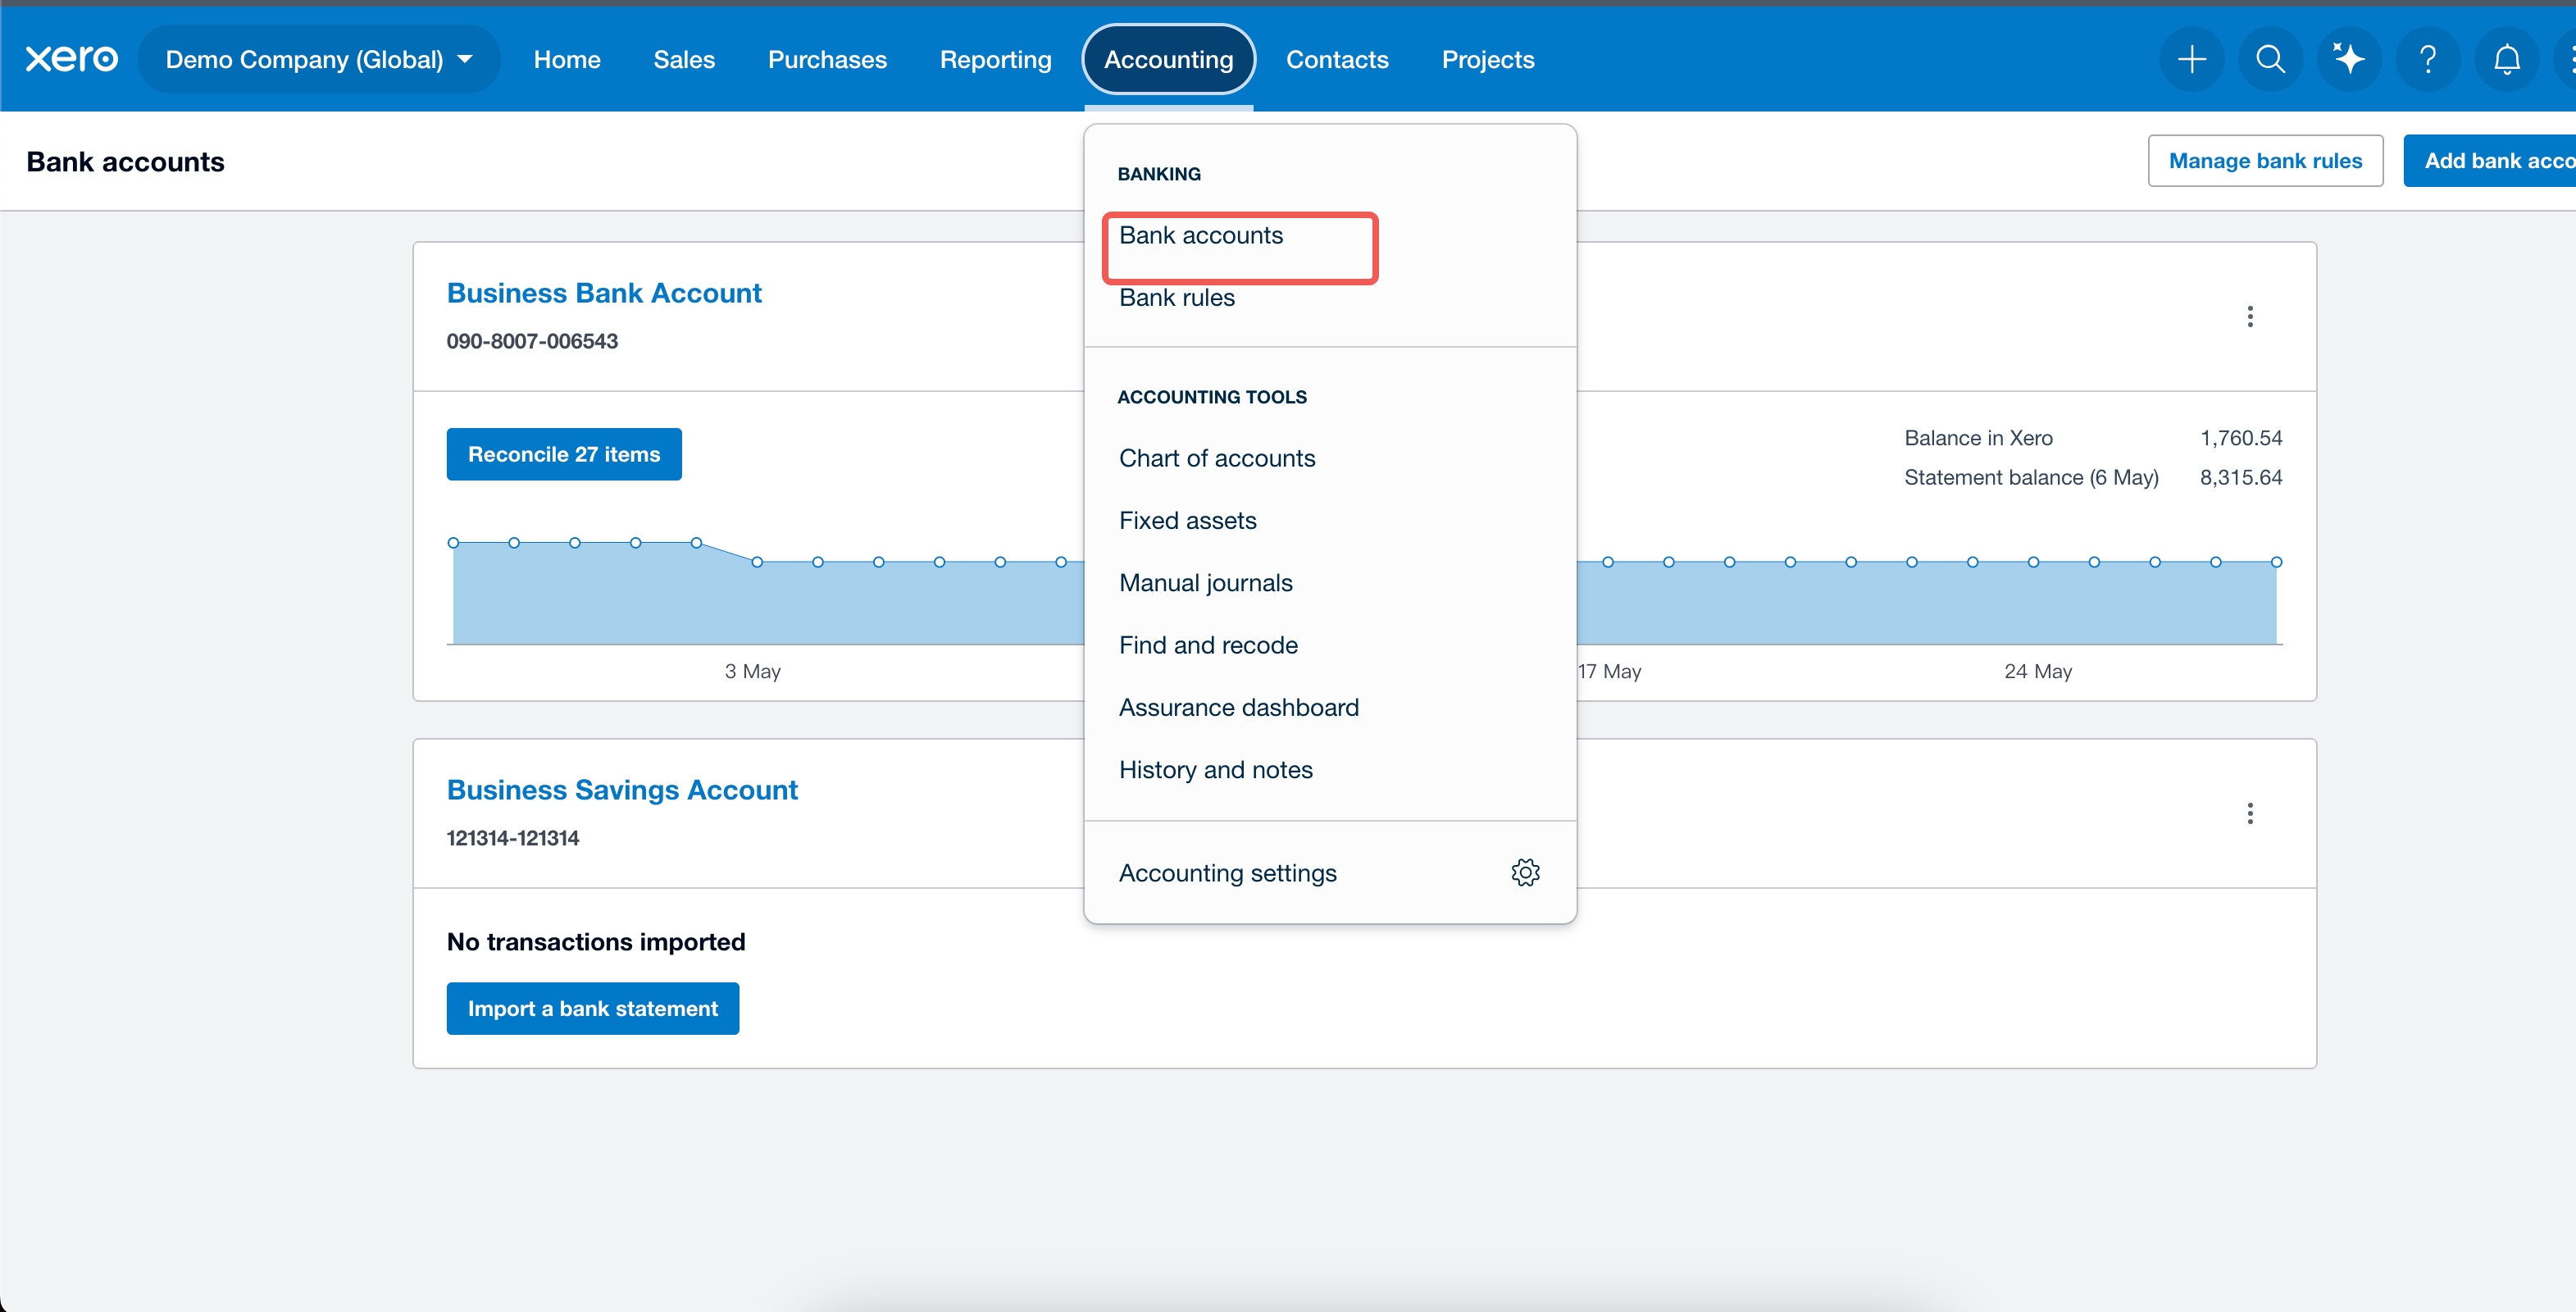Open the sparkle AI assistant

tap(2349, 59)
